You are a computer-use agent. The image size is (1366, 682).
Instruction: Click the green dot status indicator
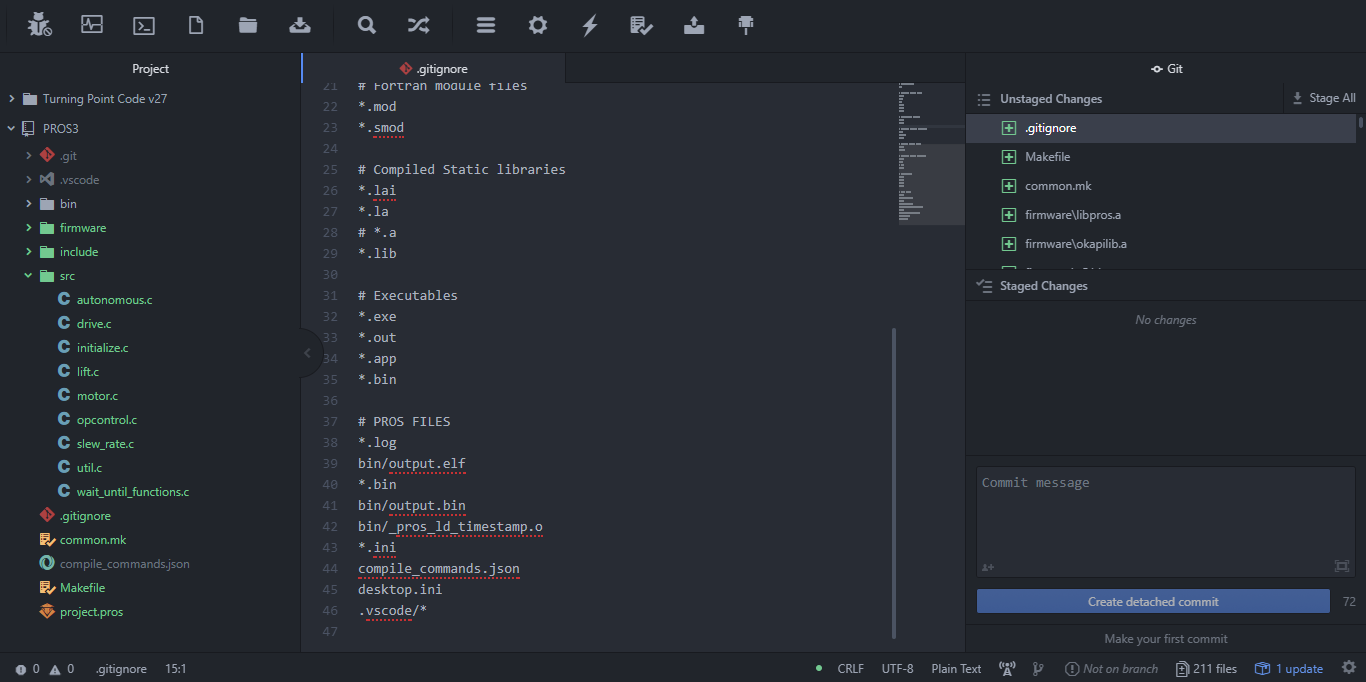[x=819, y=668]
